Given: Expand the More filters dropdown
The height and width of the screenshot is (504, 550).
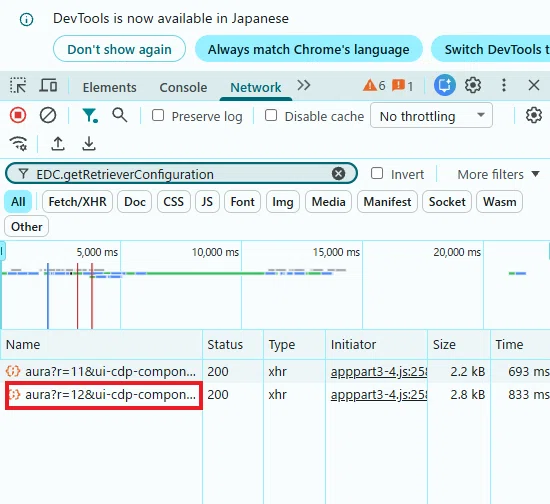Looking at the screenshot, I should click(x=498, y=174).
